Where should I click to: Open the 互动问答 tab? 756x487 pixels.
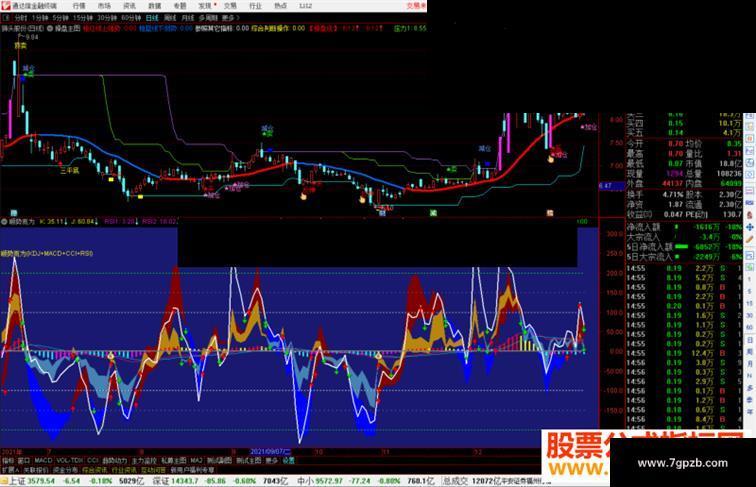(x=153, y=470)
